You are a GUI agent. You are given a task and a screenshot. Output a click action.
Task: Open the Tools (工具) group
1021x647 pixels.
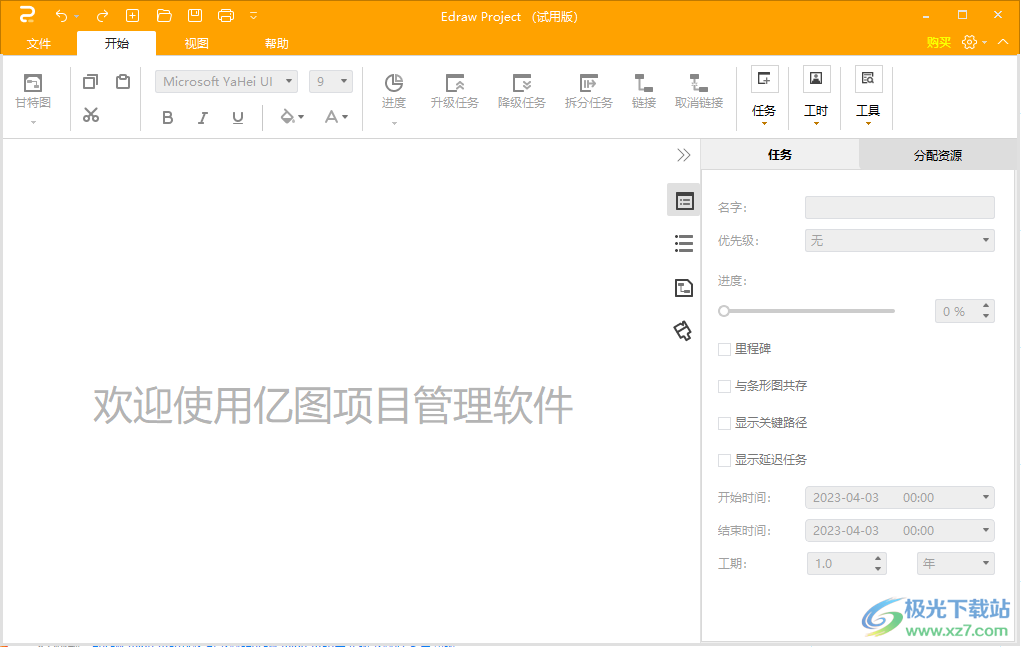coord(868,96)
